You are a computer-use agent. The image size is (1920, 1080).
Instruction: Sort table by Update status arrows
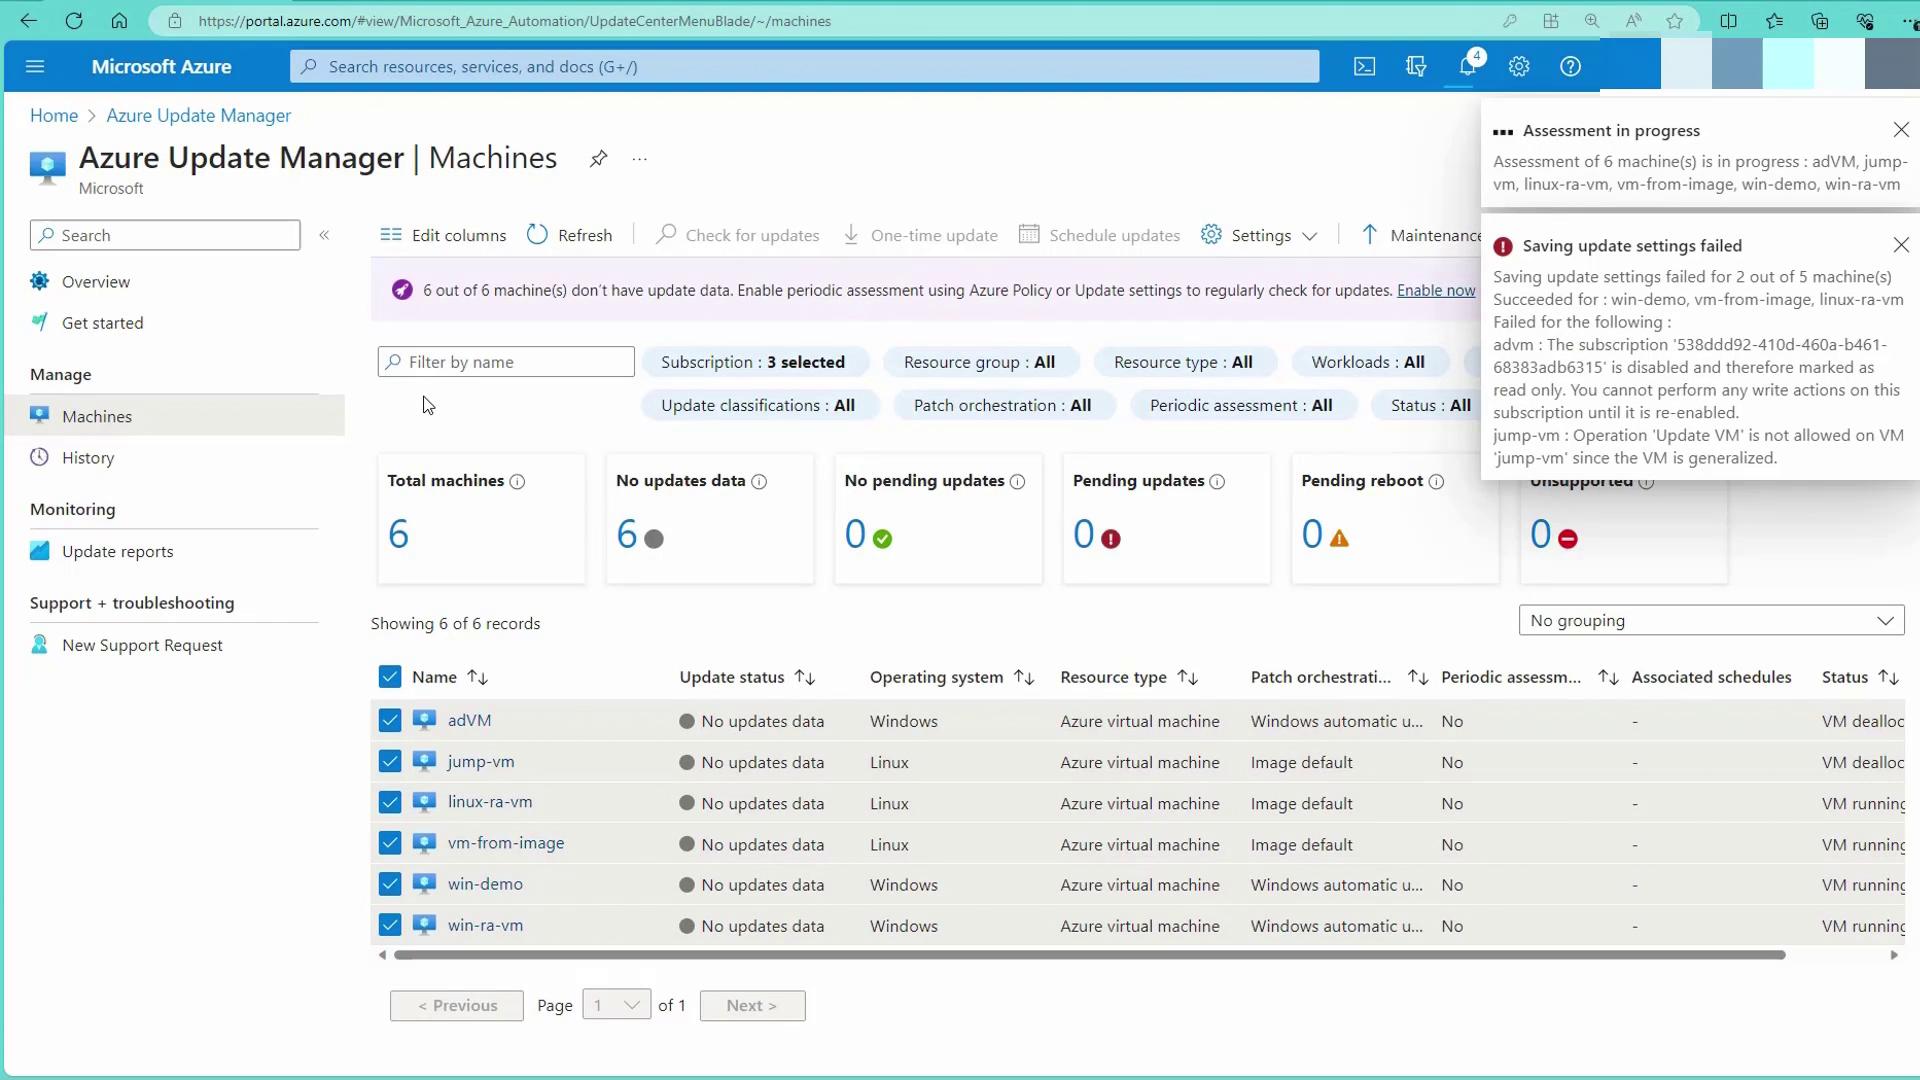(805, 678)
